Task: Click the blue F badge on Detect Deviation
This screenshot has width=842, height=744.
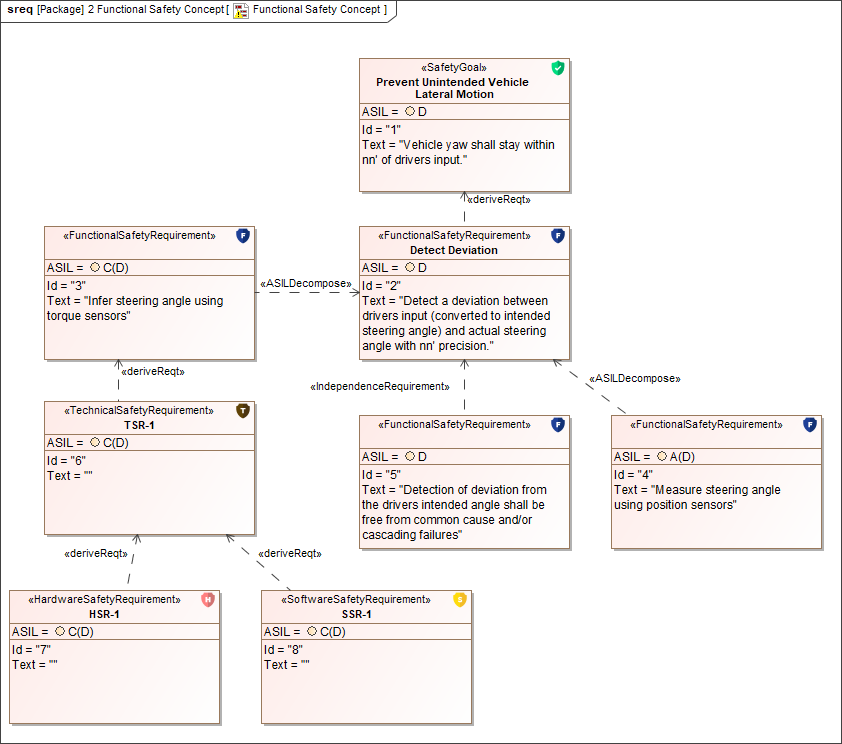Action: point(558,236)
